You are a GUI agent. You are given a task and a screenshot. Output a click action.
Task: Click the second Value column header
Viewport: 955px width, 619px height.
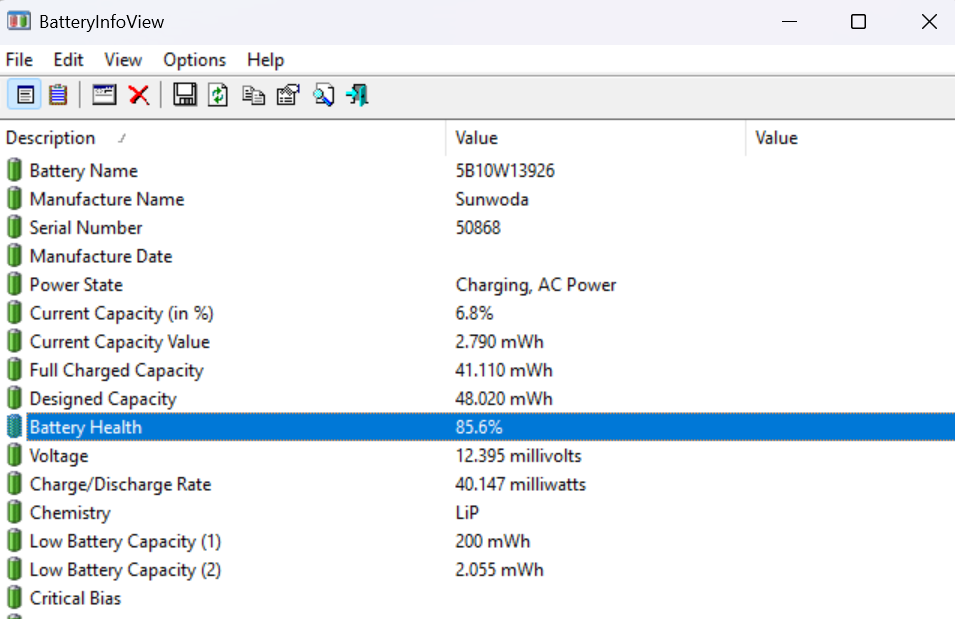pyautogui.click(x=851, y=138)
